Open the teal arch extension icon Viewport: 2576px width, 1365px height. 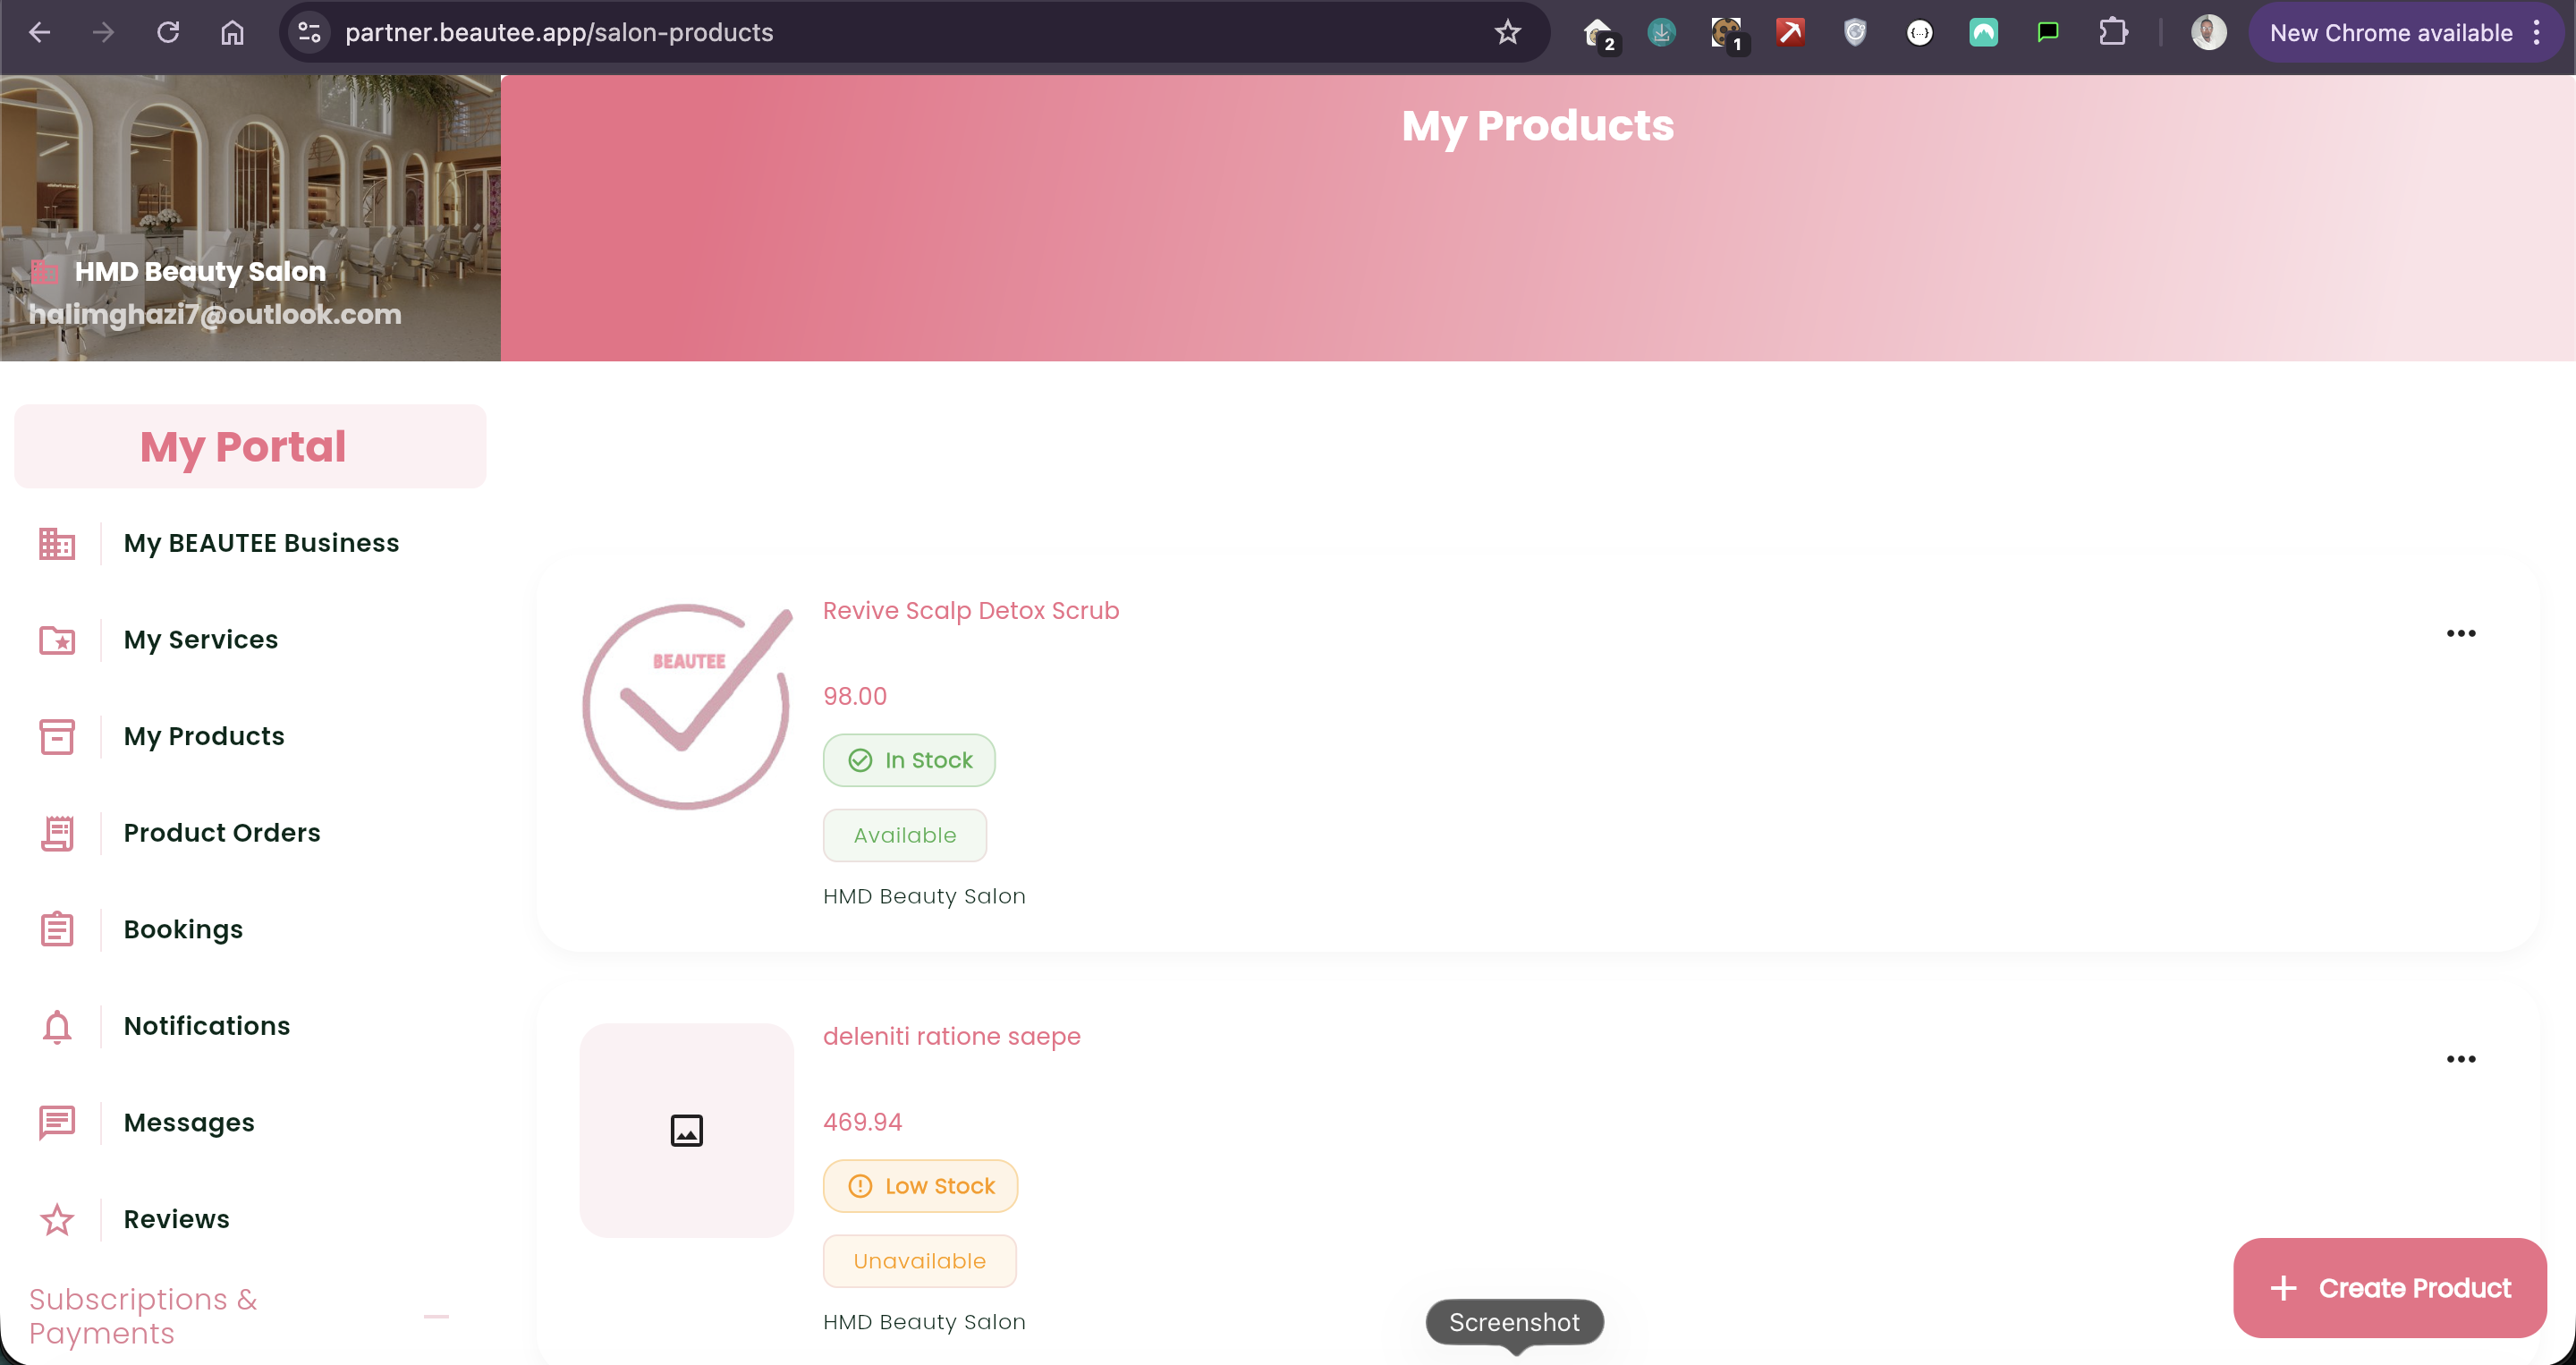pos(1983,32)
